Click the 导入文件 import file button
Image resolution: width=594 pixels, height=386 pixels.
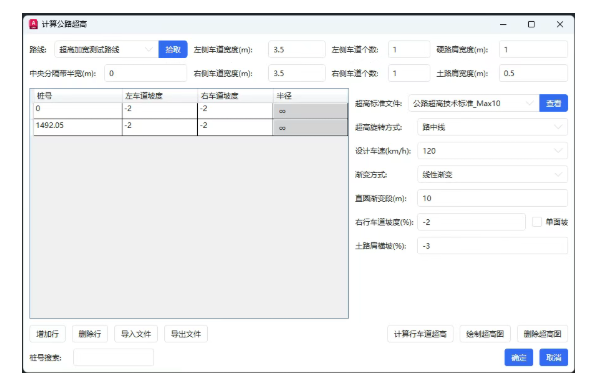(x=136, y=334)
